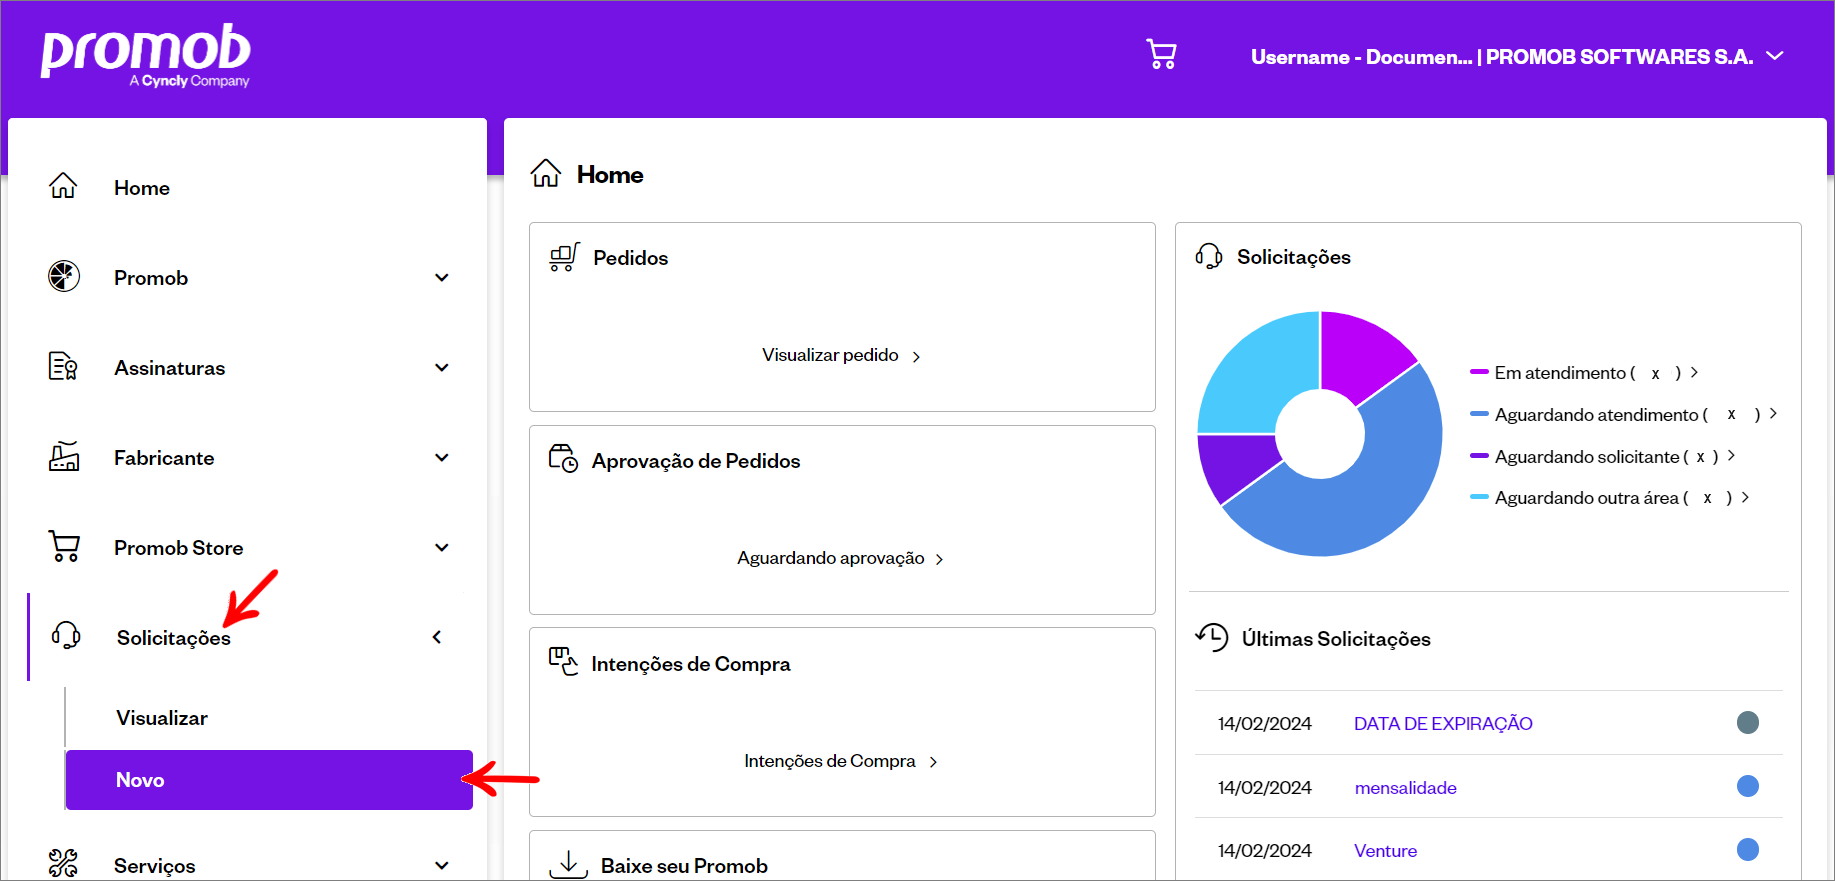Click the Assinaturas menu label
The image size is (1835, 881).
pos(170,367)
